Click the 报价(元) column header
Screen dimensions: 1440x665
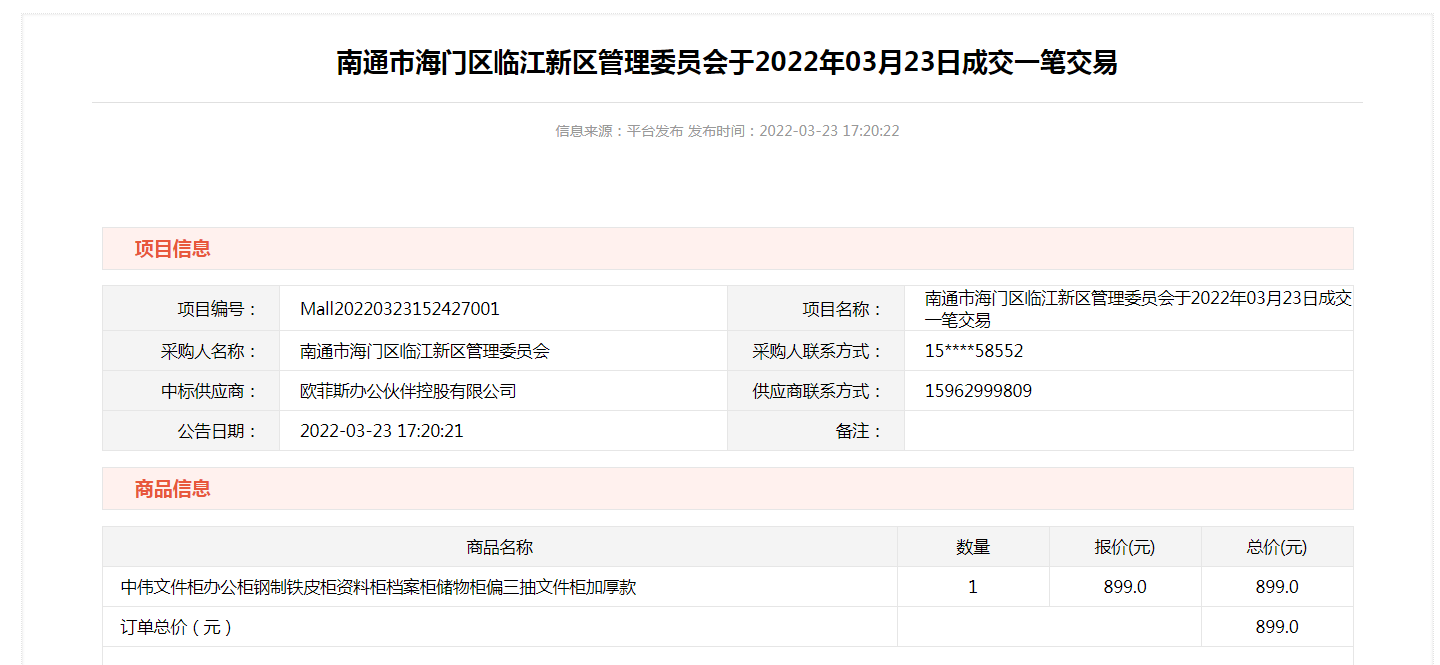click(1125, 547)
